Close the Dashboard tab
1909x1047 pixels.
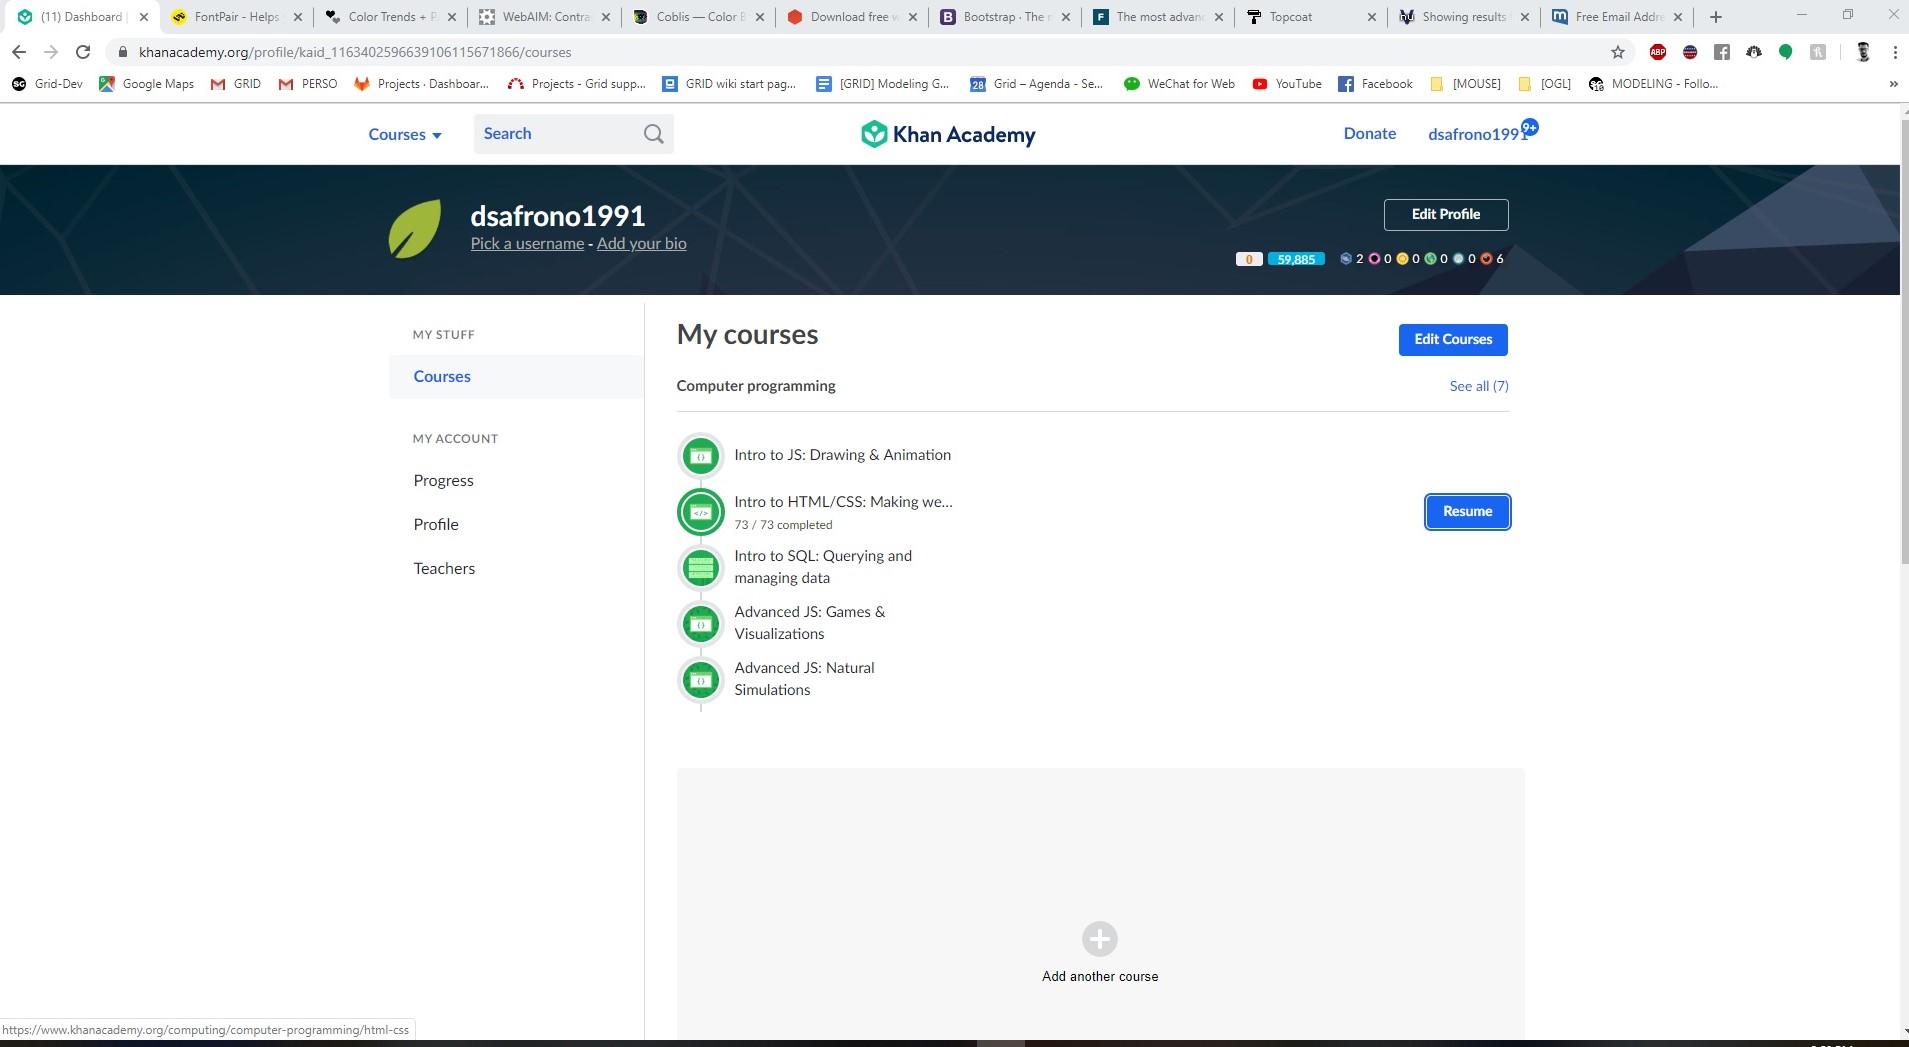(x=144, y=17)
